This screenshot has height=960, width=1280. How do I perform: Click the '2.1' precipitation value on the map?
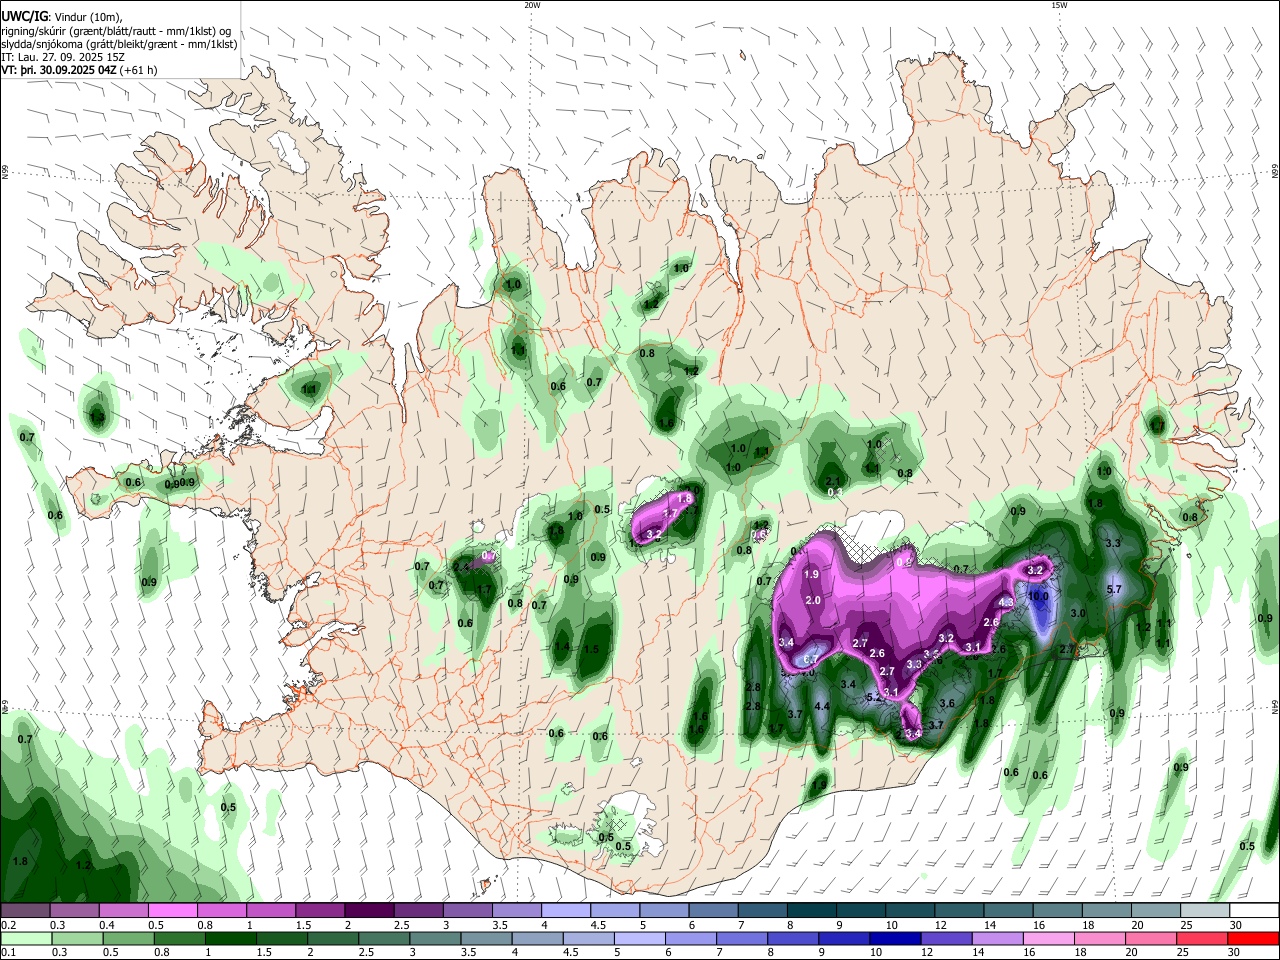[x=833, y=482]
